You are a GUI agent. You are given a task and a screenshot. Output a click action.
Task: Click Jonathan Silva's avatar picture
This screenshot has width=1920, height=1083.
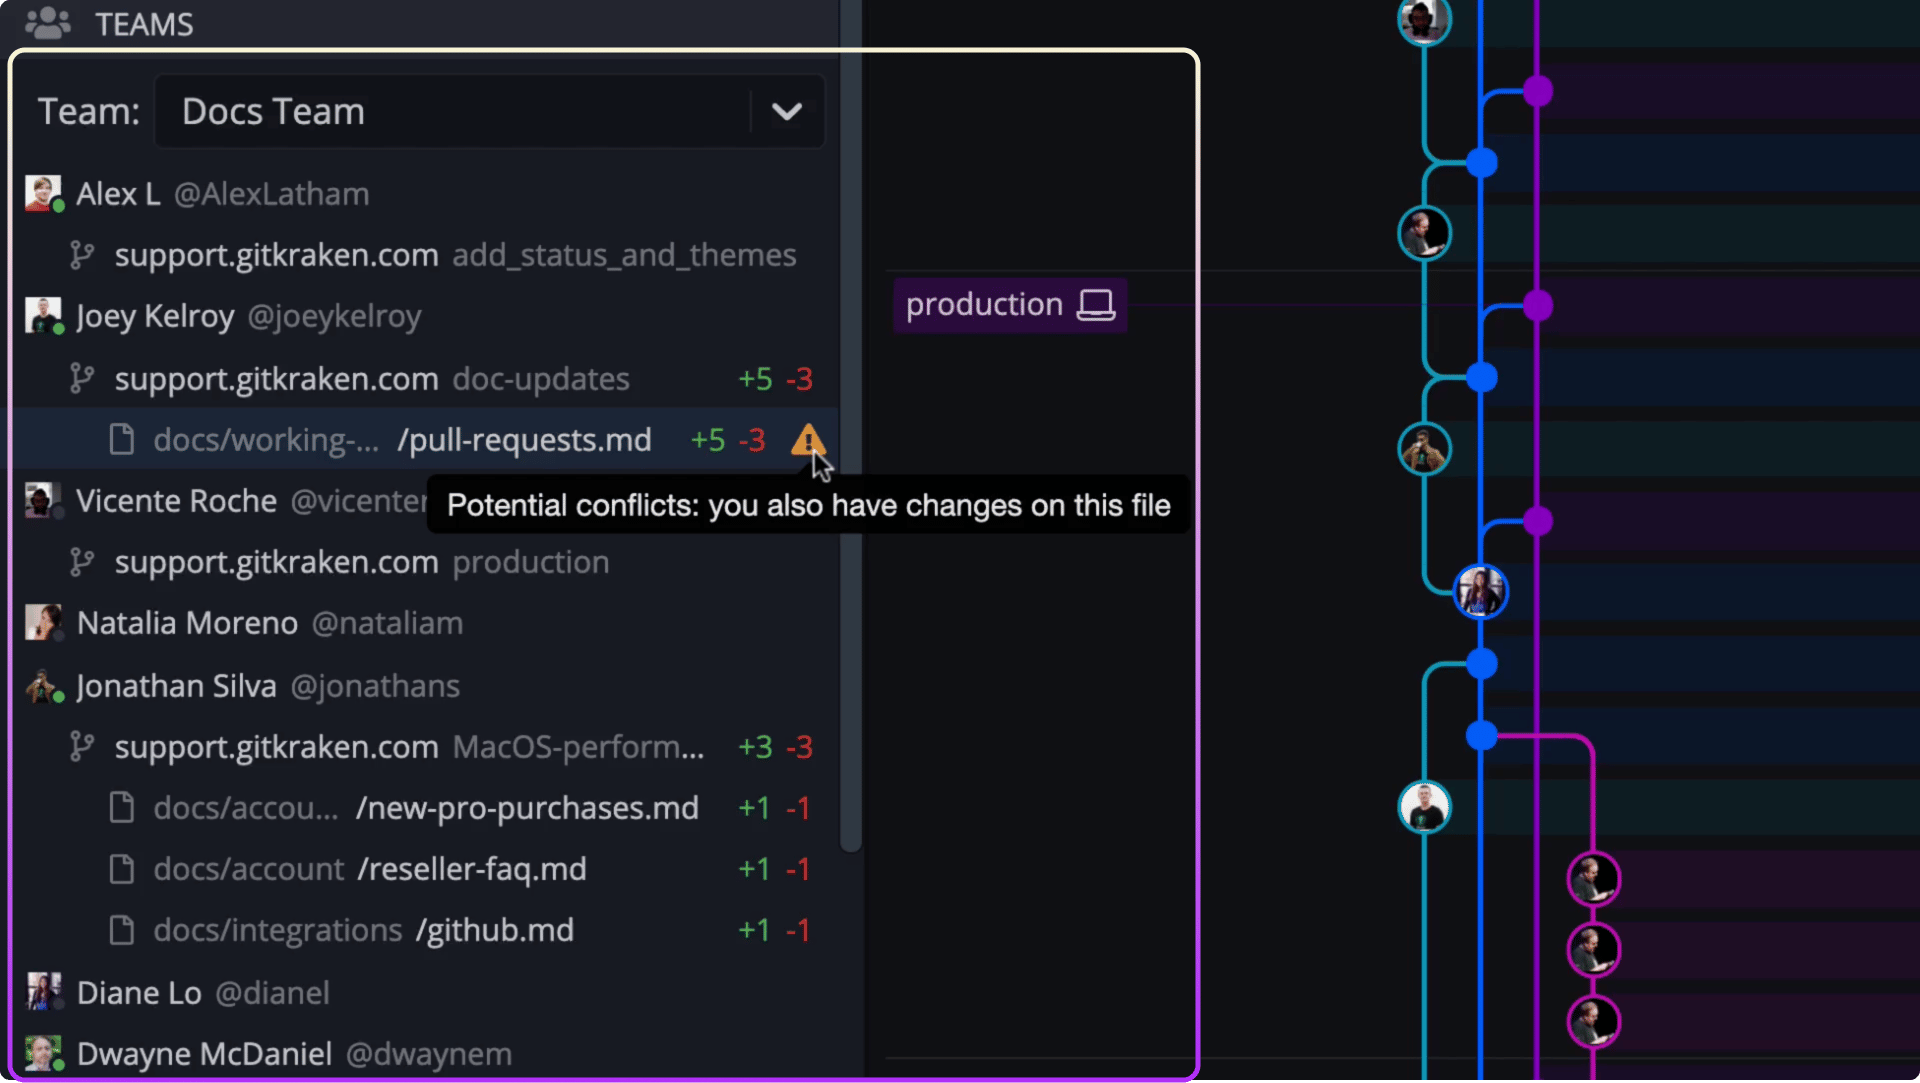pyautogui.click(x=43, y=686)
